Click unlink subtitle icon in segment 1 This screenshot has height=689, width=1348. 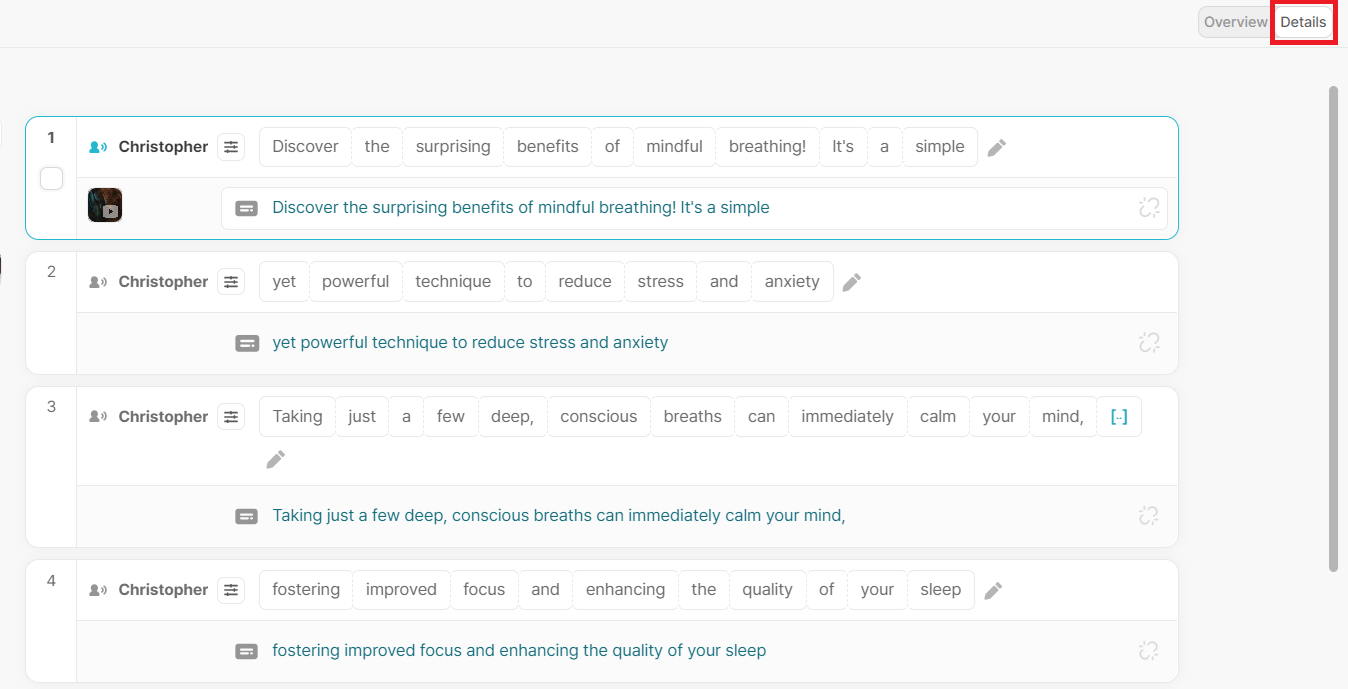[1149, 208]
